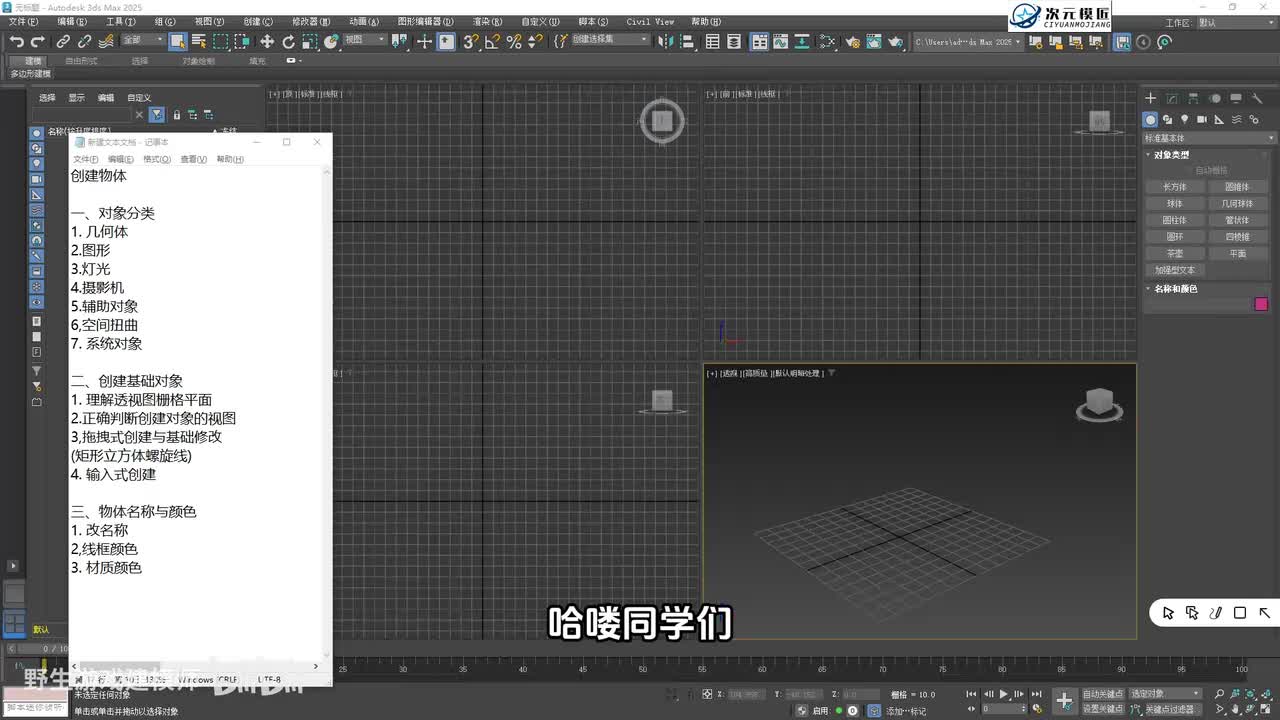Toggle Window/Crossing selection mode
Image resolution: width=1280 pixels, height=720 pixels.
(242, 41)
